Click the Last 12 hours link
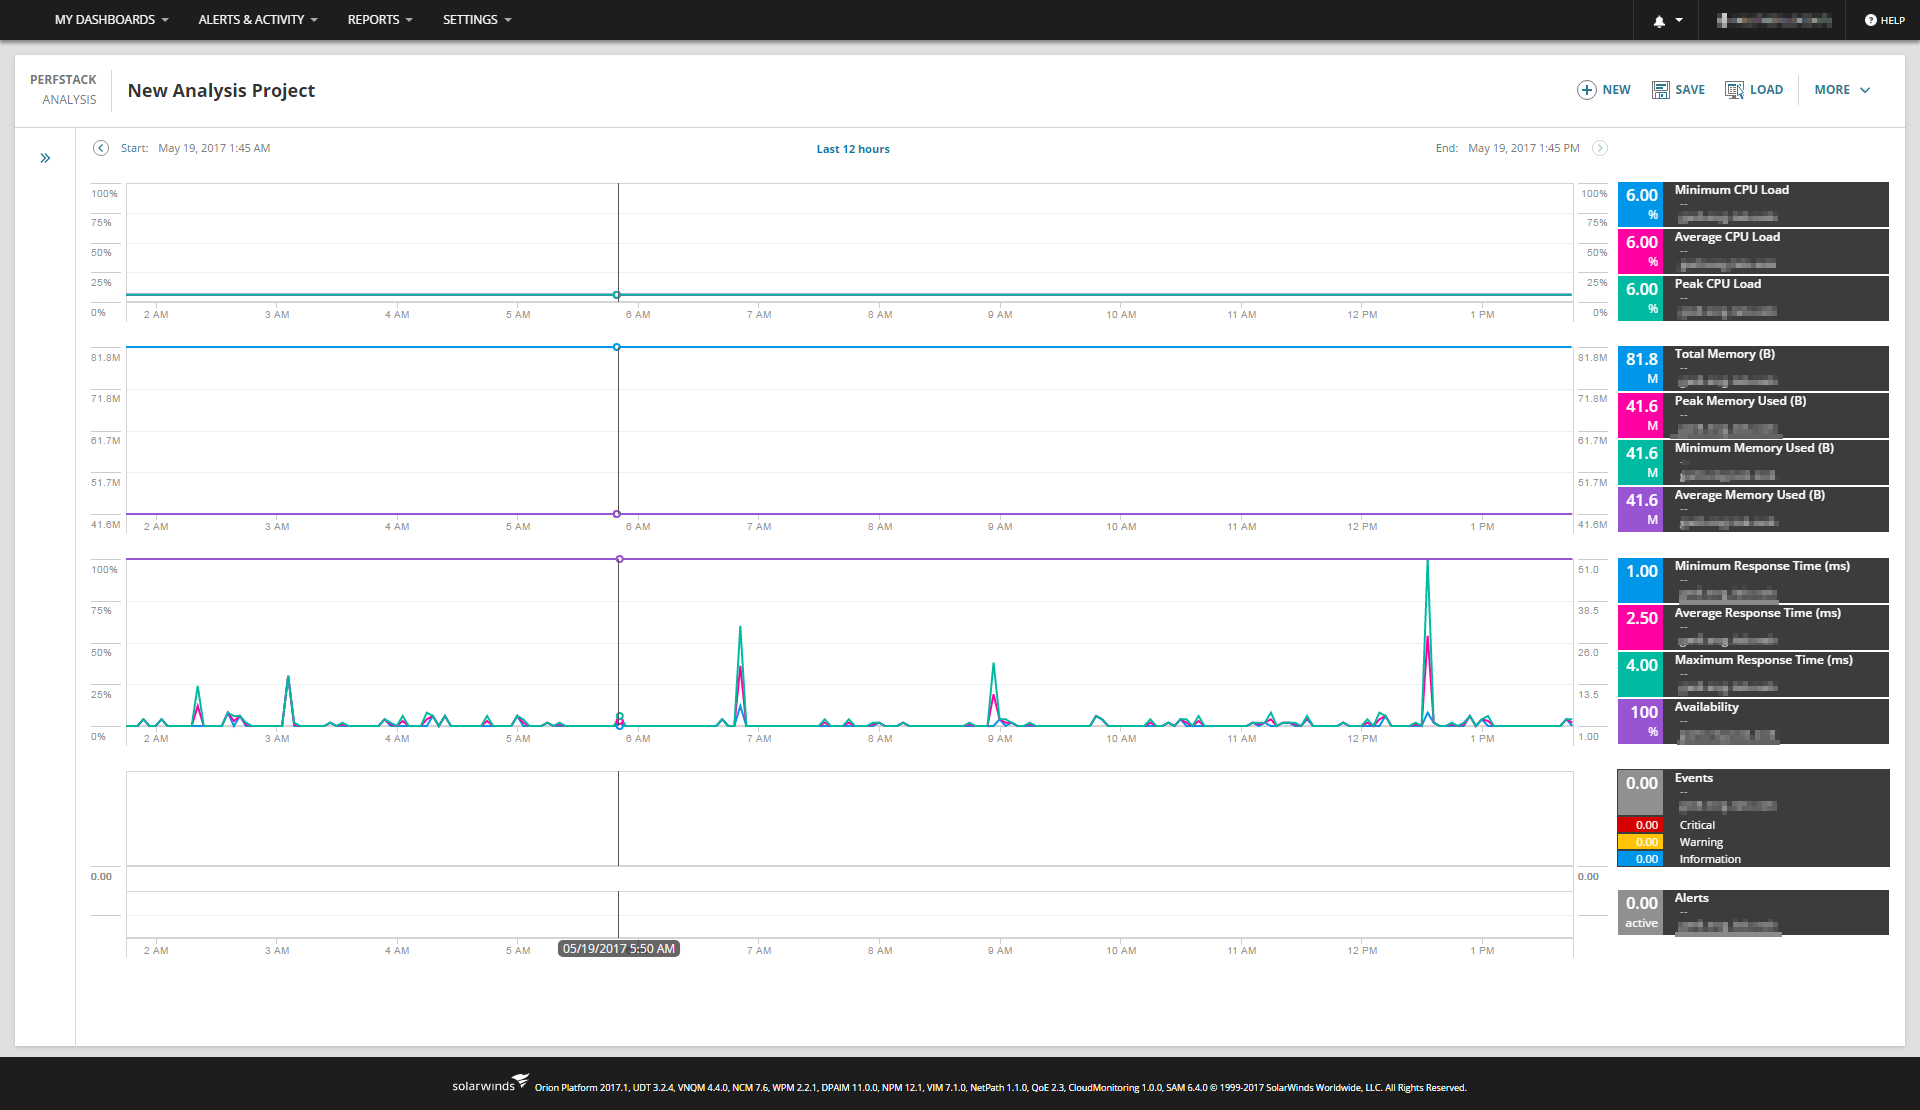The image size is (1920, 1110). [852, 149]
